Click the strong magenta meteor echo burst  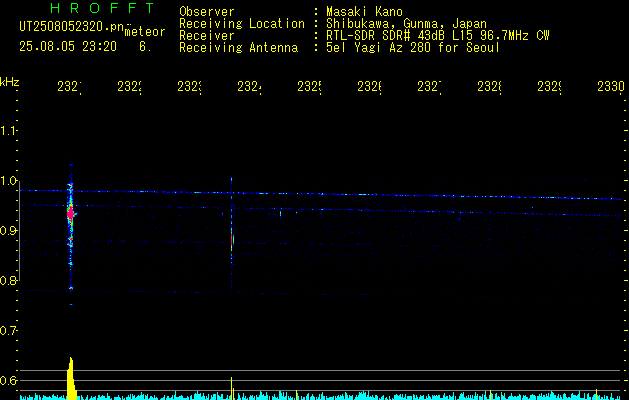(71, 213)
